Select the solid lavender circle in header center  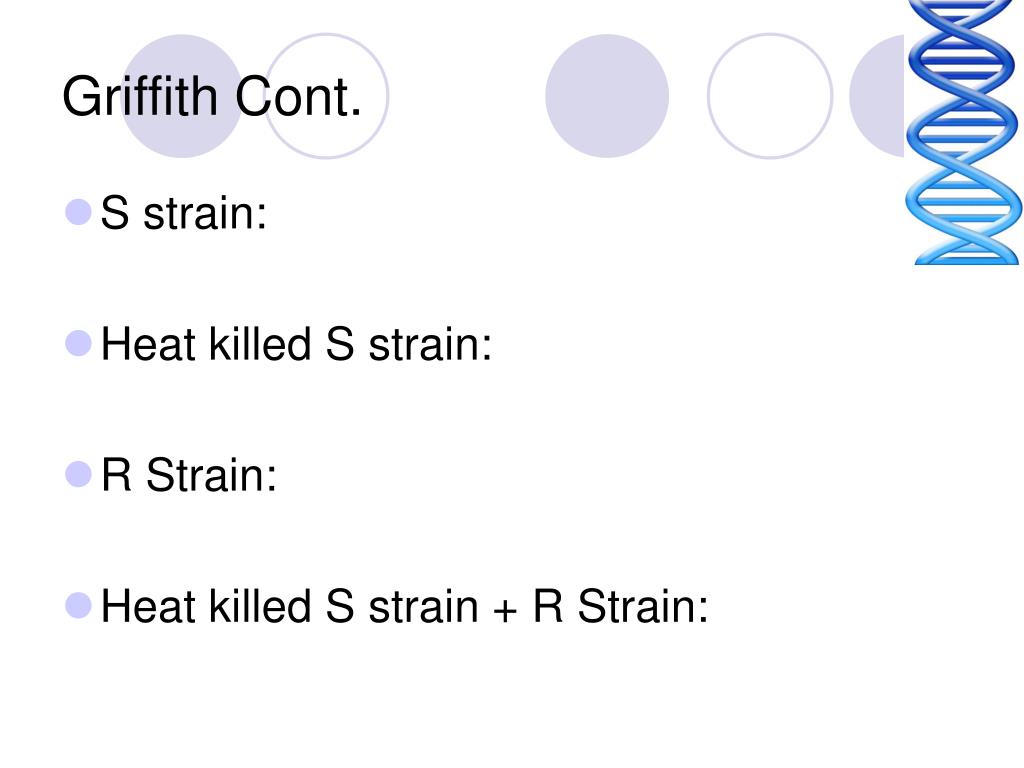tap(607, 96)
